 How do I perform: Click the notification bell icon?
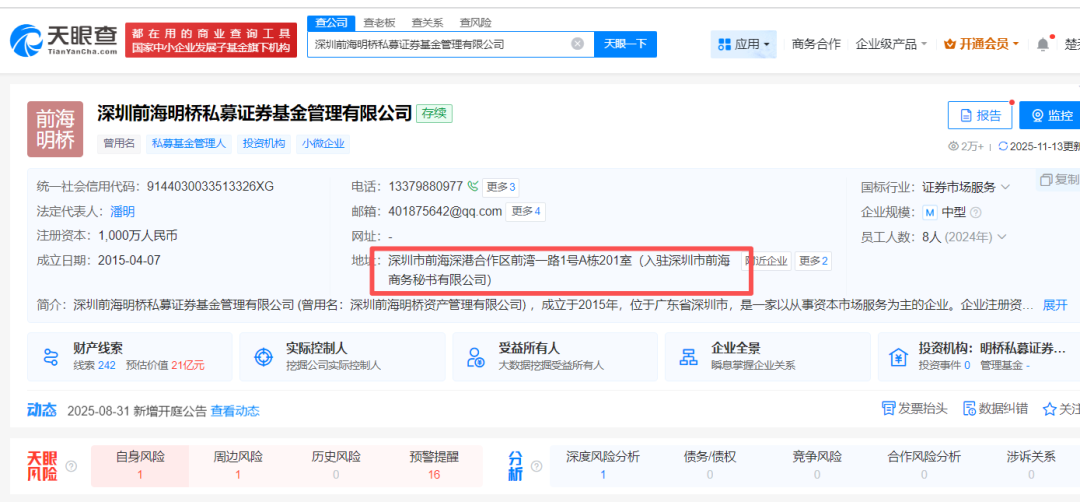[1043, 44]
